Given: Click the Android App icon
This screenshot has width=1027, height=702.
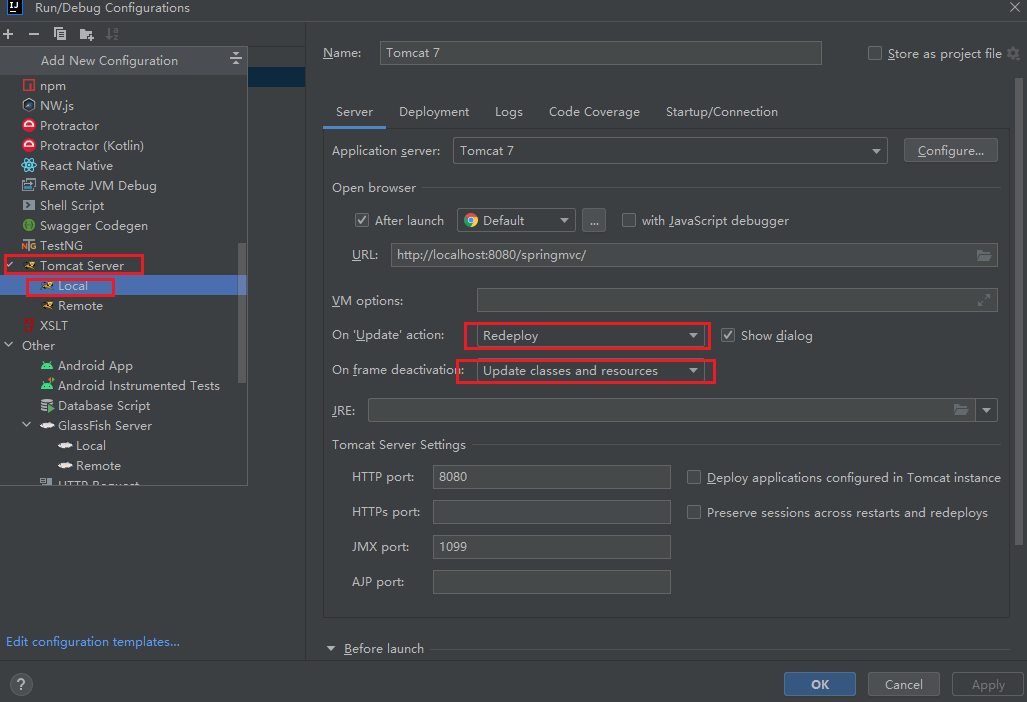Looking at the screenshot, I should click(47, 365).
